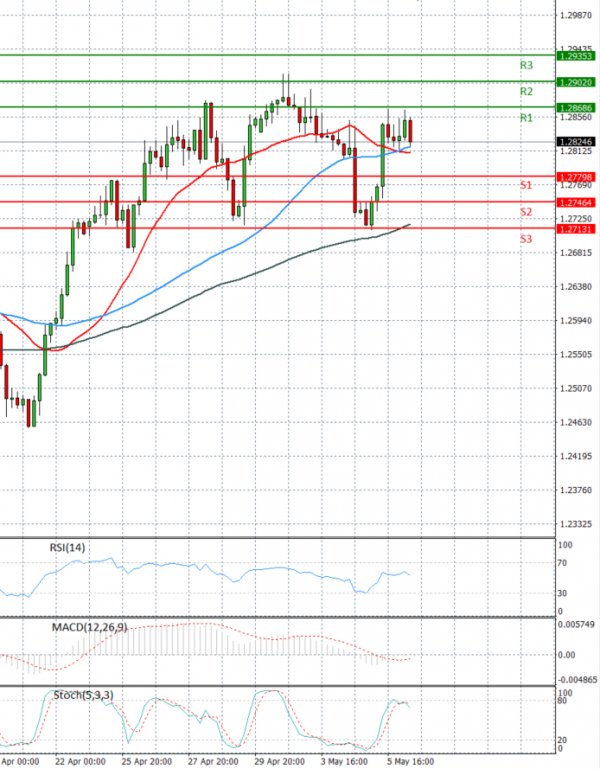Click the RSI scale value 30
The image size is (600, 769).
(x=562, y=593)
